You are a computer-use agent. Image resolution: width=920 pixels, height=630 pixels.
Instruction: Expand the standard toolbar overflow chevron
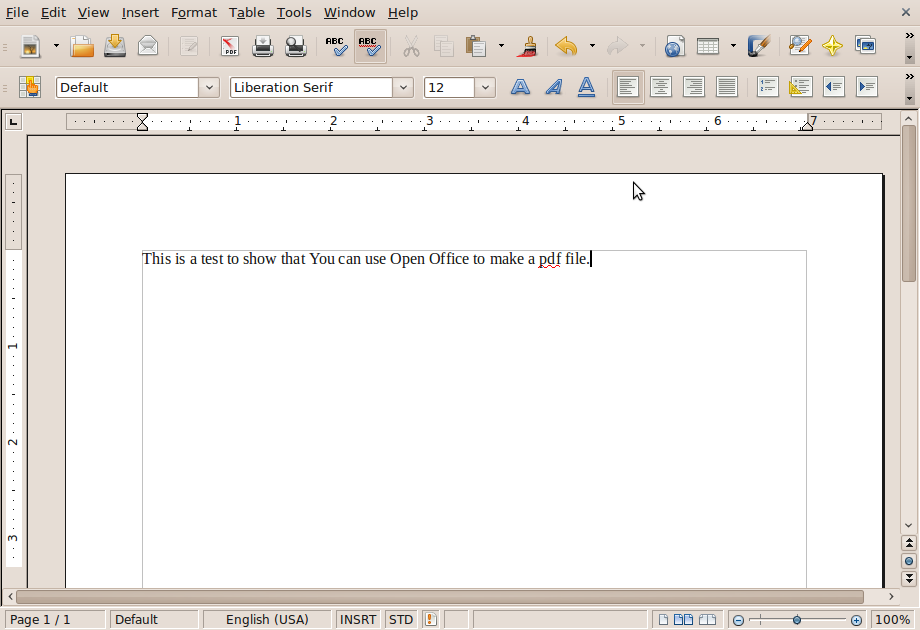pos(909,36)
